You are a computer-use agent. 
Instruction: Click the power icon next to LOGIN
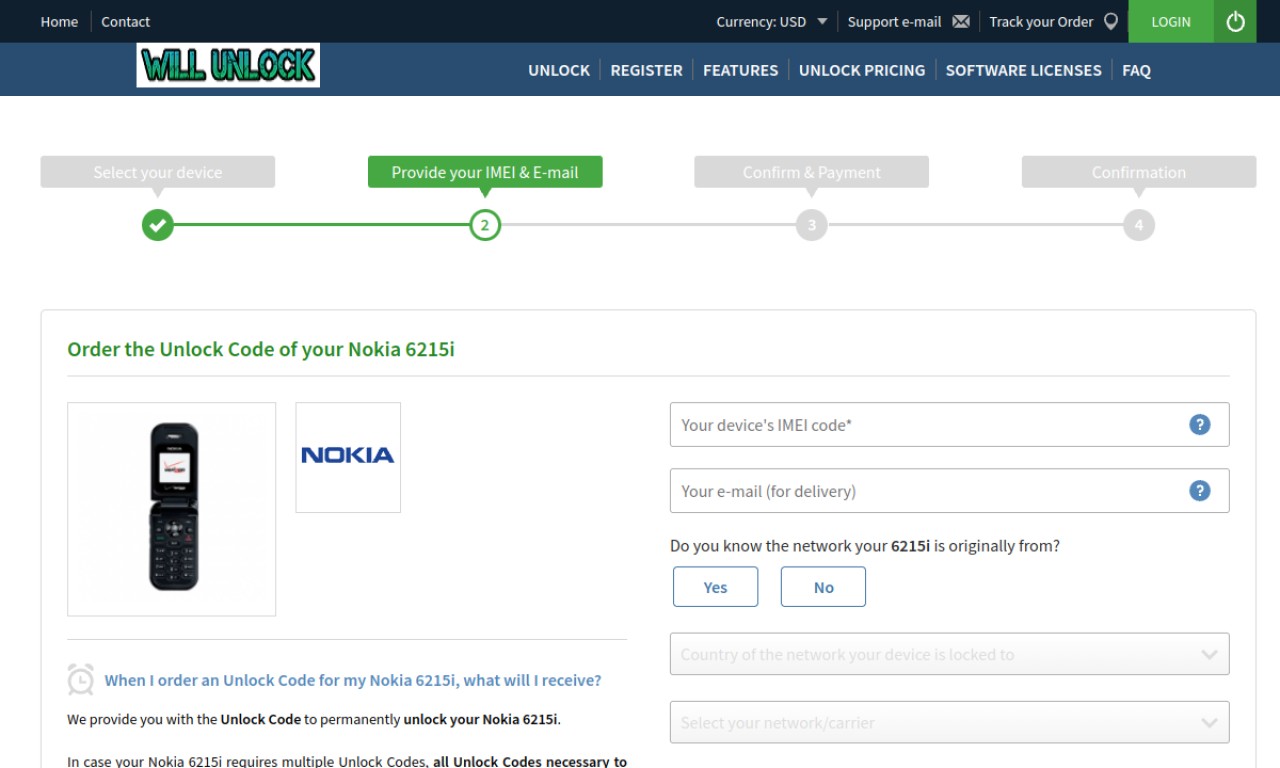(x=1235, y=21)
